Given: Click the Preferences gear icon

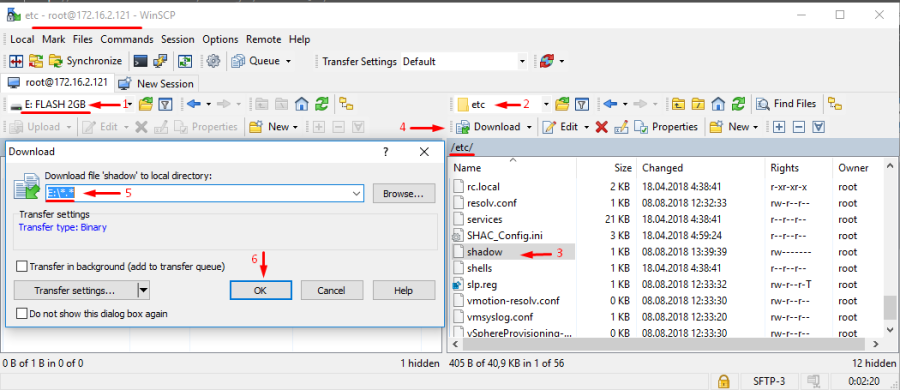Looking at the screenshot, I should pos(214,61).
